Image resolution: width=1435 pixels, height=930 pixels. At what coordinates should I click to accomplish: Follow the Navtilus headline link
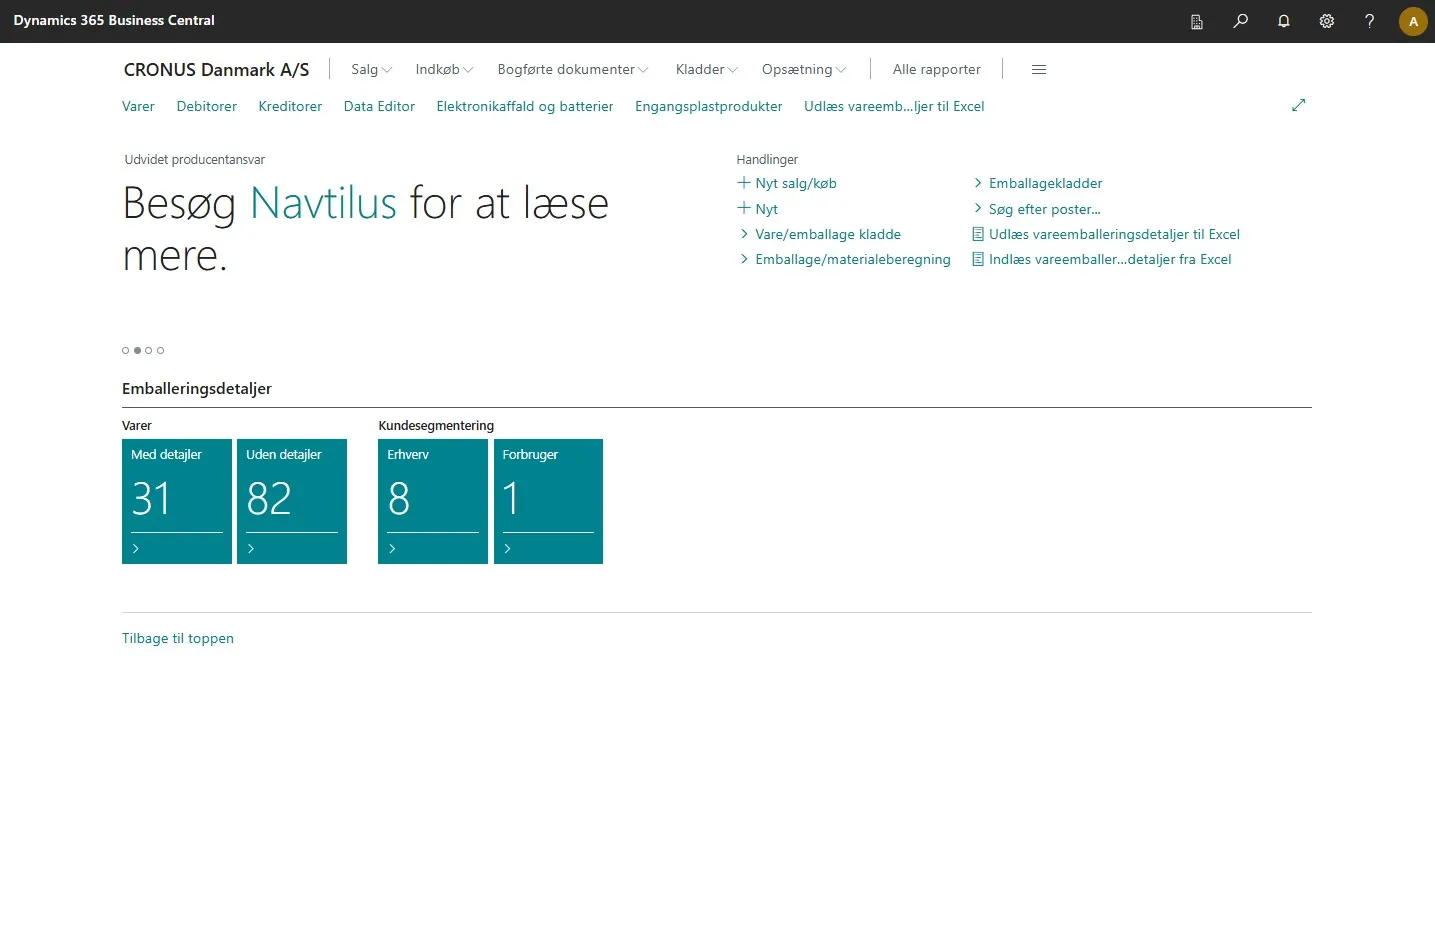324,203
